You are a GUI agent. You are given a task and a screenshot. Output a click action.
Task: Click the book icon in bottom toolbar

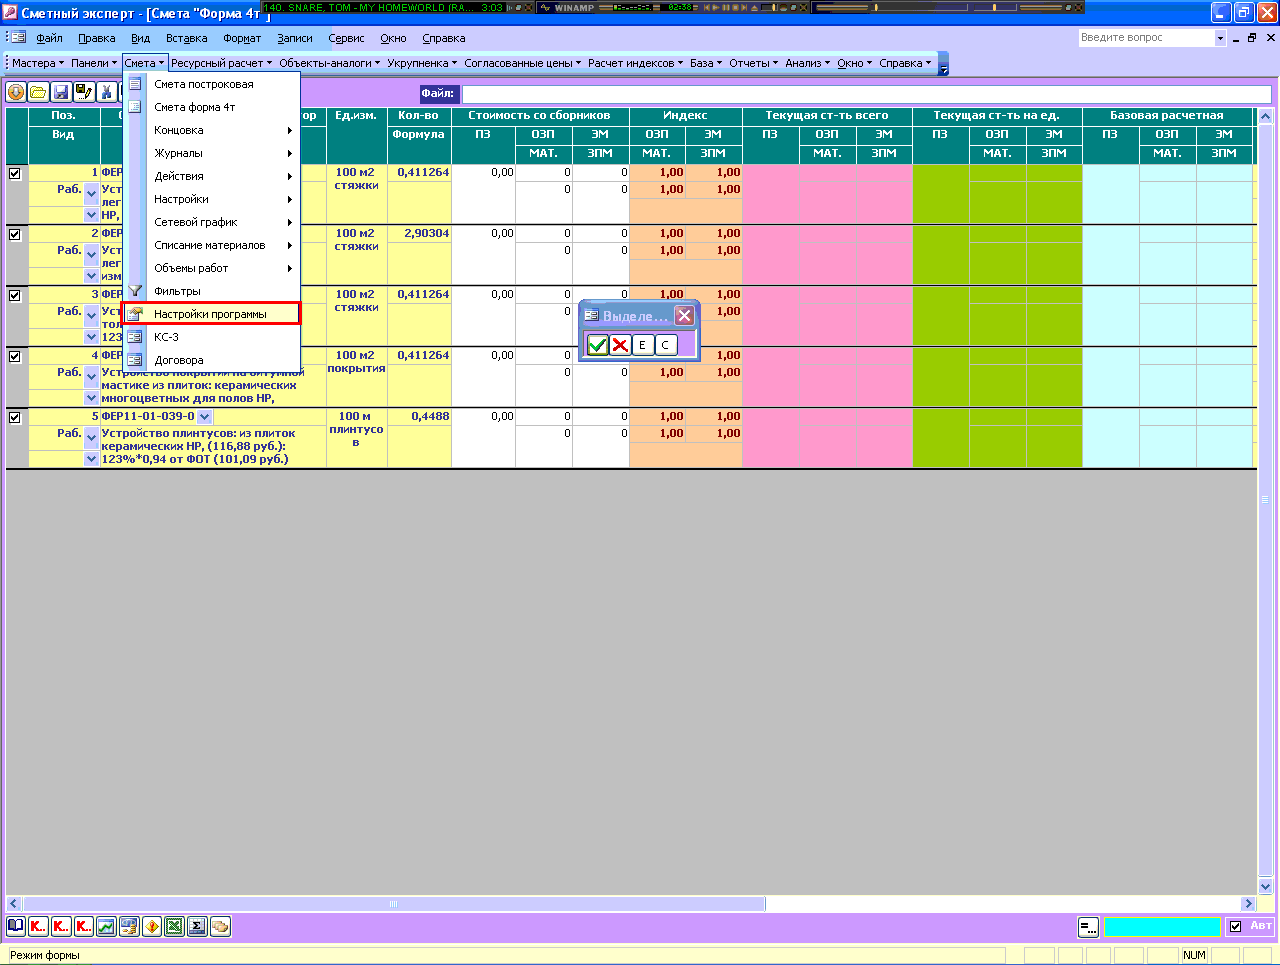click(x=16, y=926)
